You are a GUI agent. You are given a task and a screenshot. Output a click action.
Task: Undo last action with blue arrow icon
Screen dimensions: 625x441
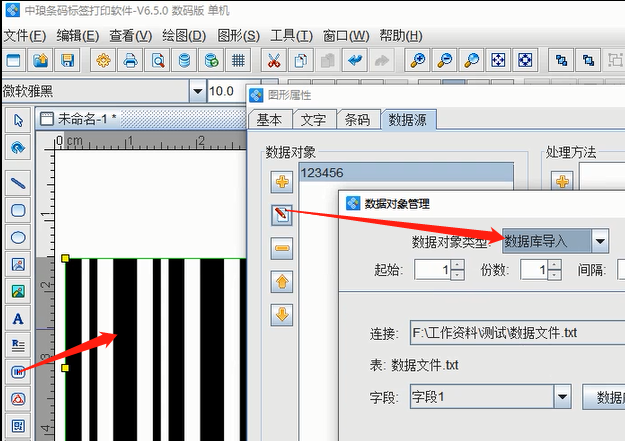[x=355, y=61]
